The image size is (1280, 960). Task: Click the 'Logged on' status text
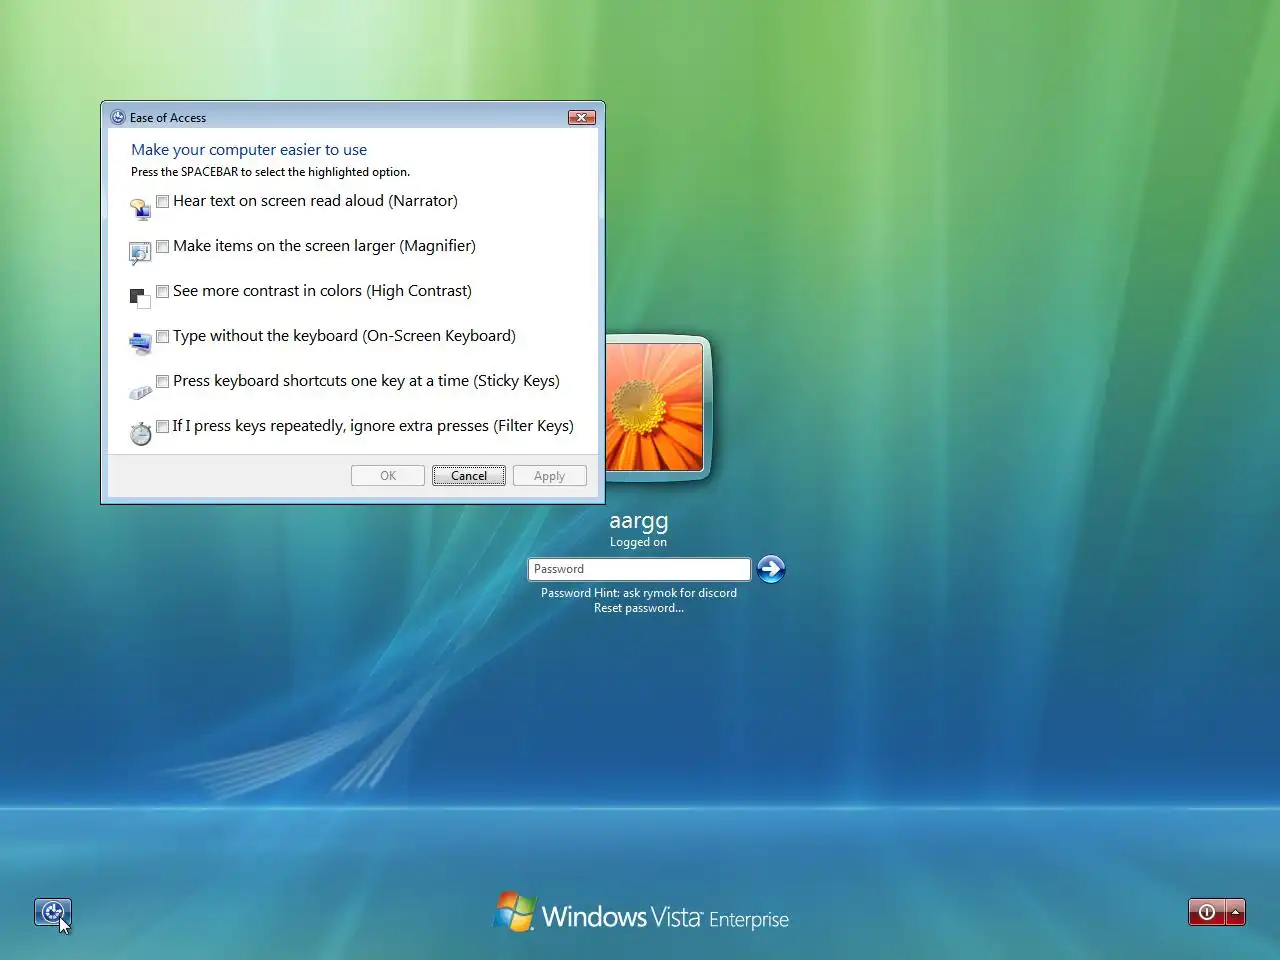pos(639,542)
